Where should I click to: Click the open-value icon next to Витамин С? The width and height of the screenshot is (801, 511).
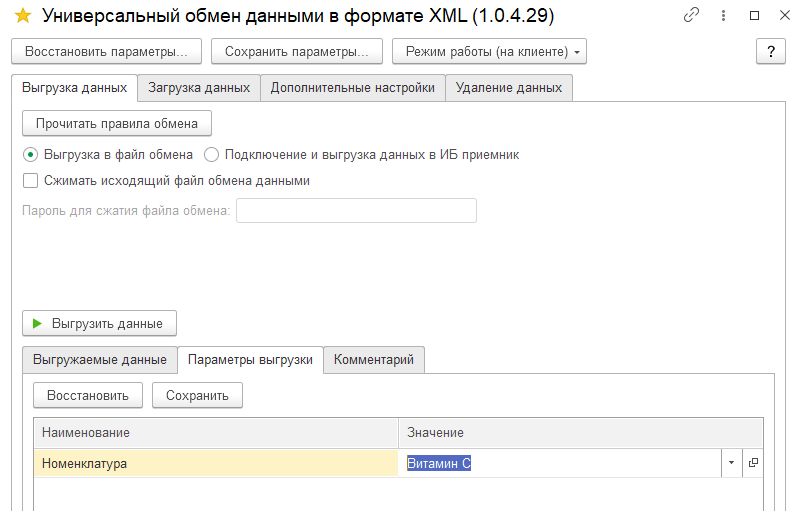(x=753, y=463)
